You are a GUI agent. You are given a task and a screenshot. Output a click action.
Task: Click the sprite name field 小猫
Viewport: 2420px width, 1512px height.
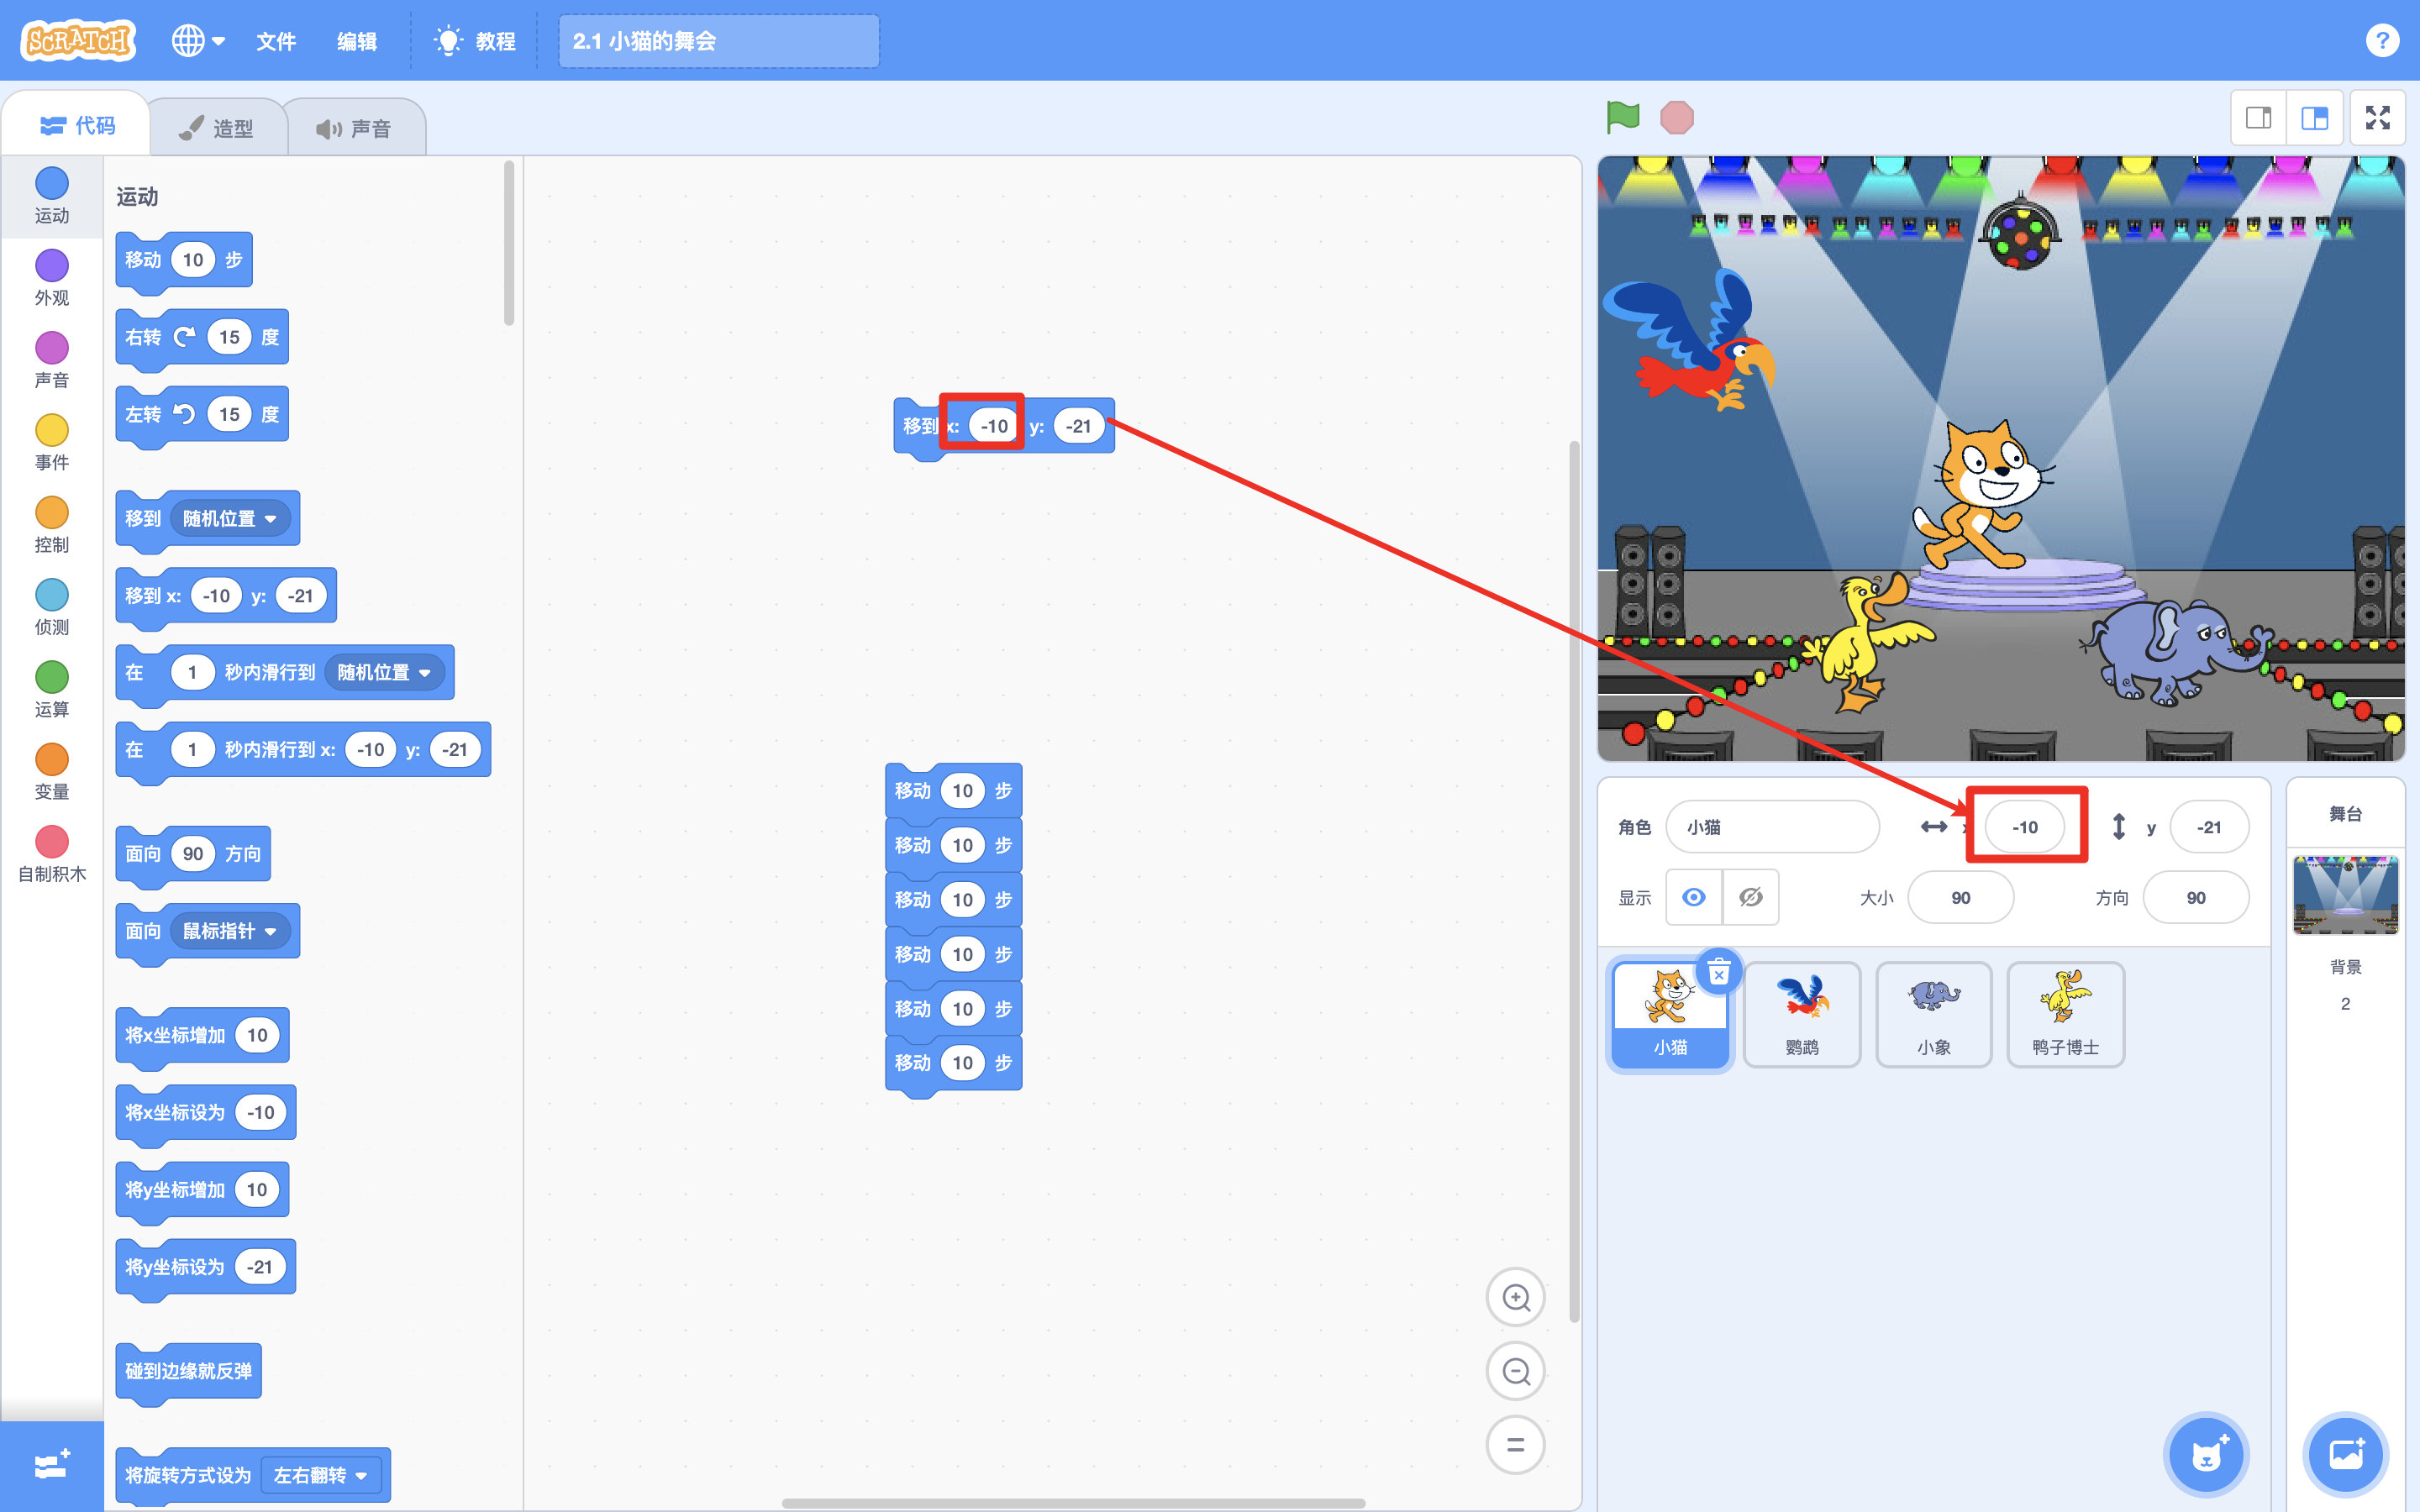coord(1772,827)
